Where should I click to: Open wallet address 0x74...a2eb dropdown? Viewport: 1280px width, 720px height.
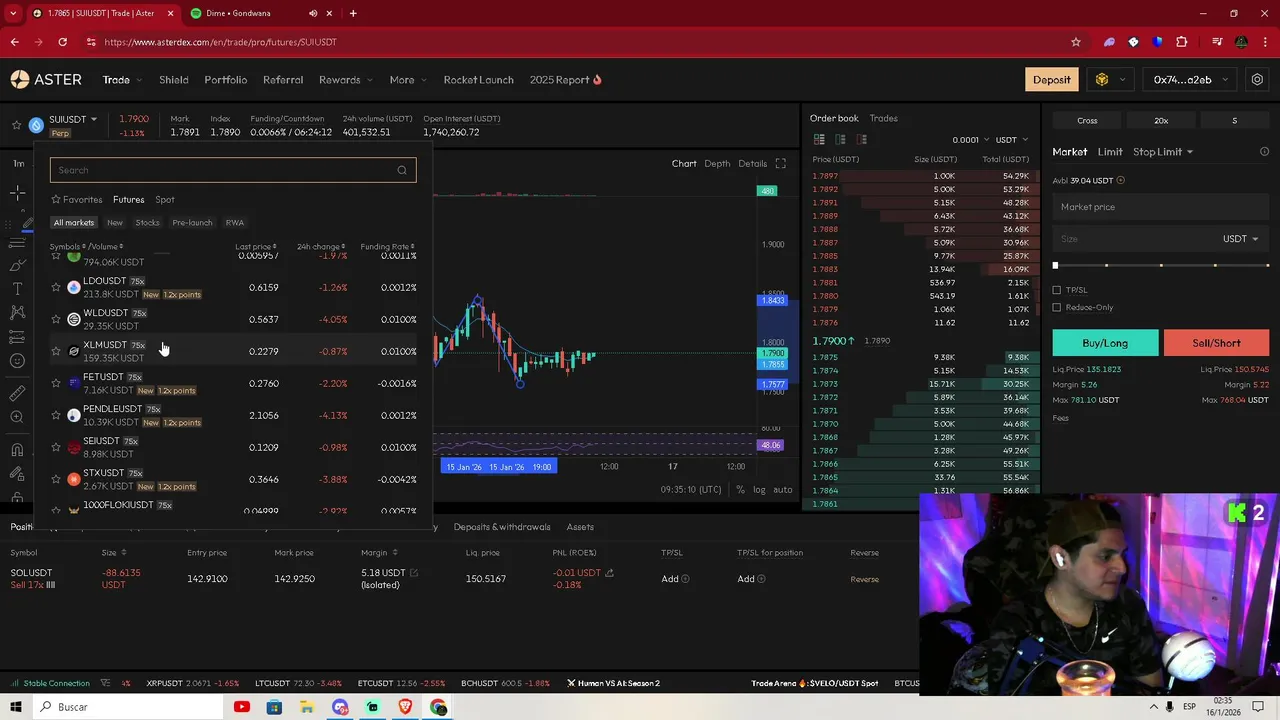[1188, 80]
